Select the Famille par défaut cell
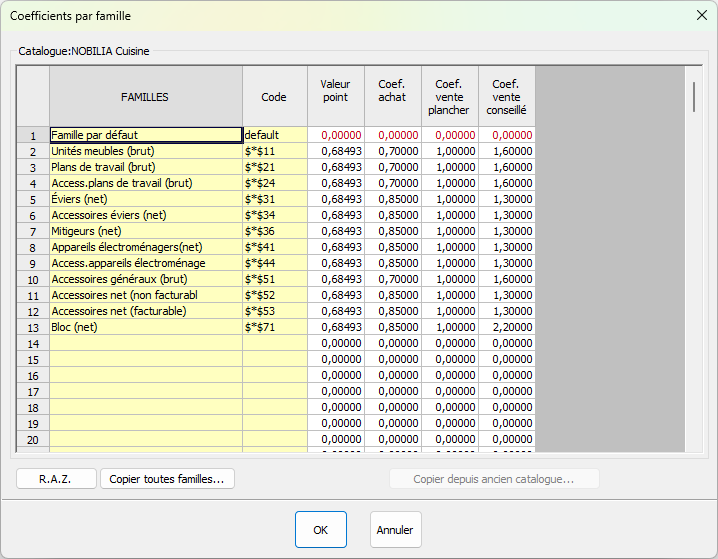 click(145, 135)
